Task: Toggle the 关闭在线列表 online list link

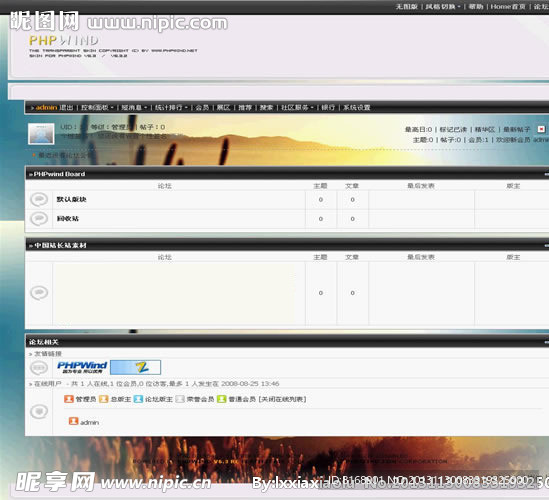Action: click(x=282, y=399)
